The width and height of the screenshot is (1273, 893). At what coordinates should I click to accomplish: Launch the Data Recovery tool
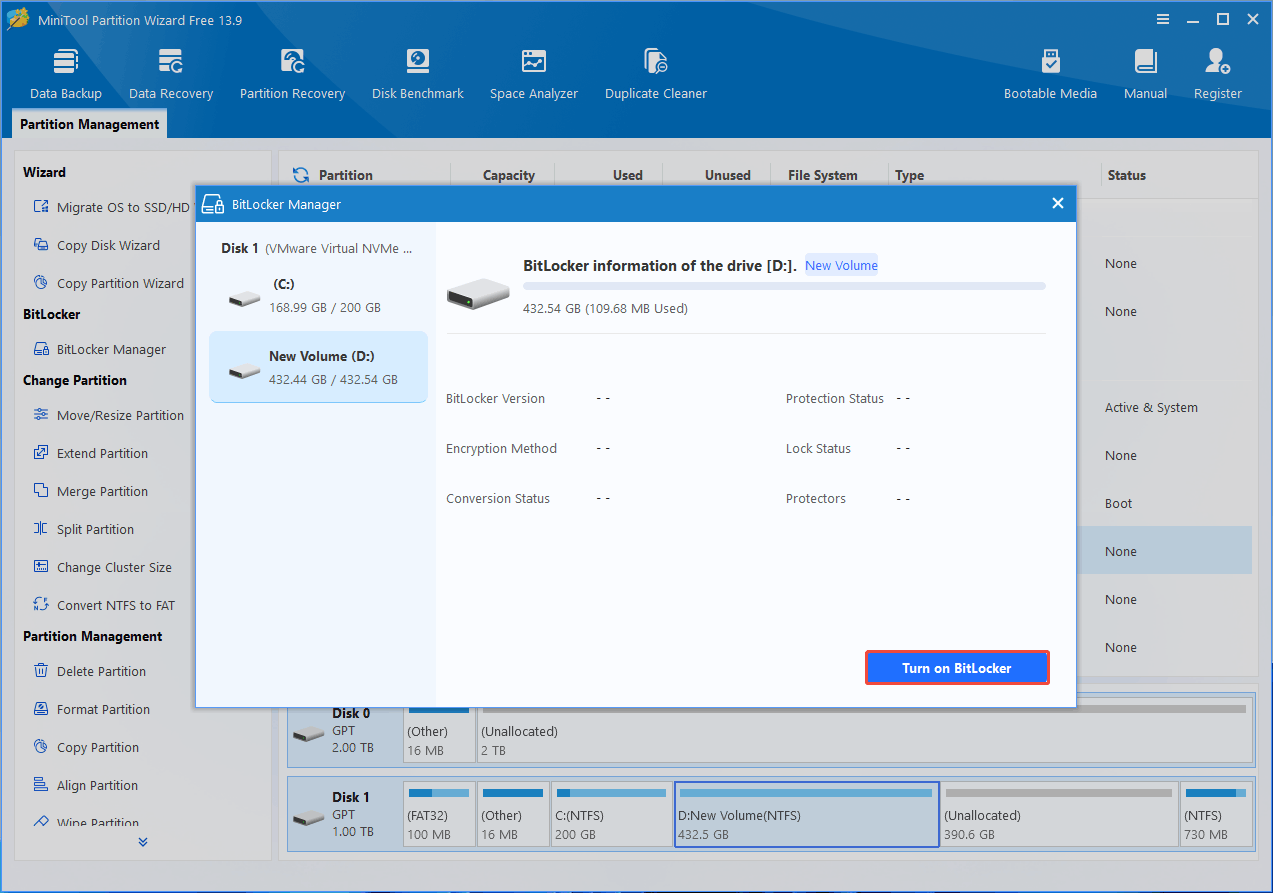[171, 74]
